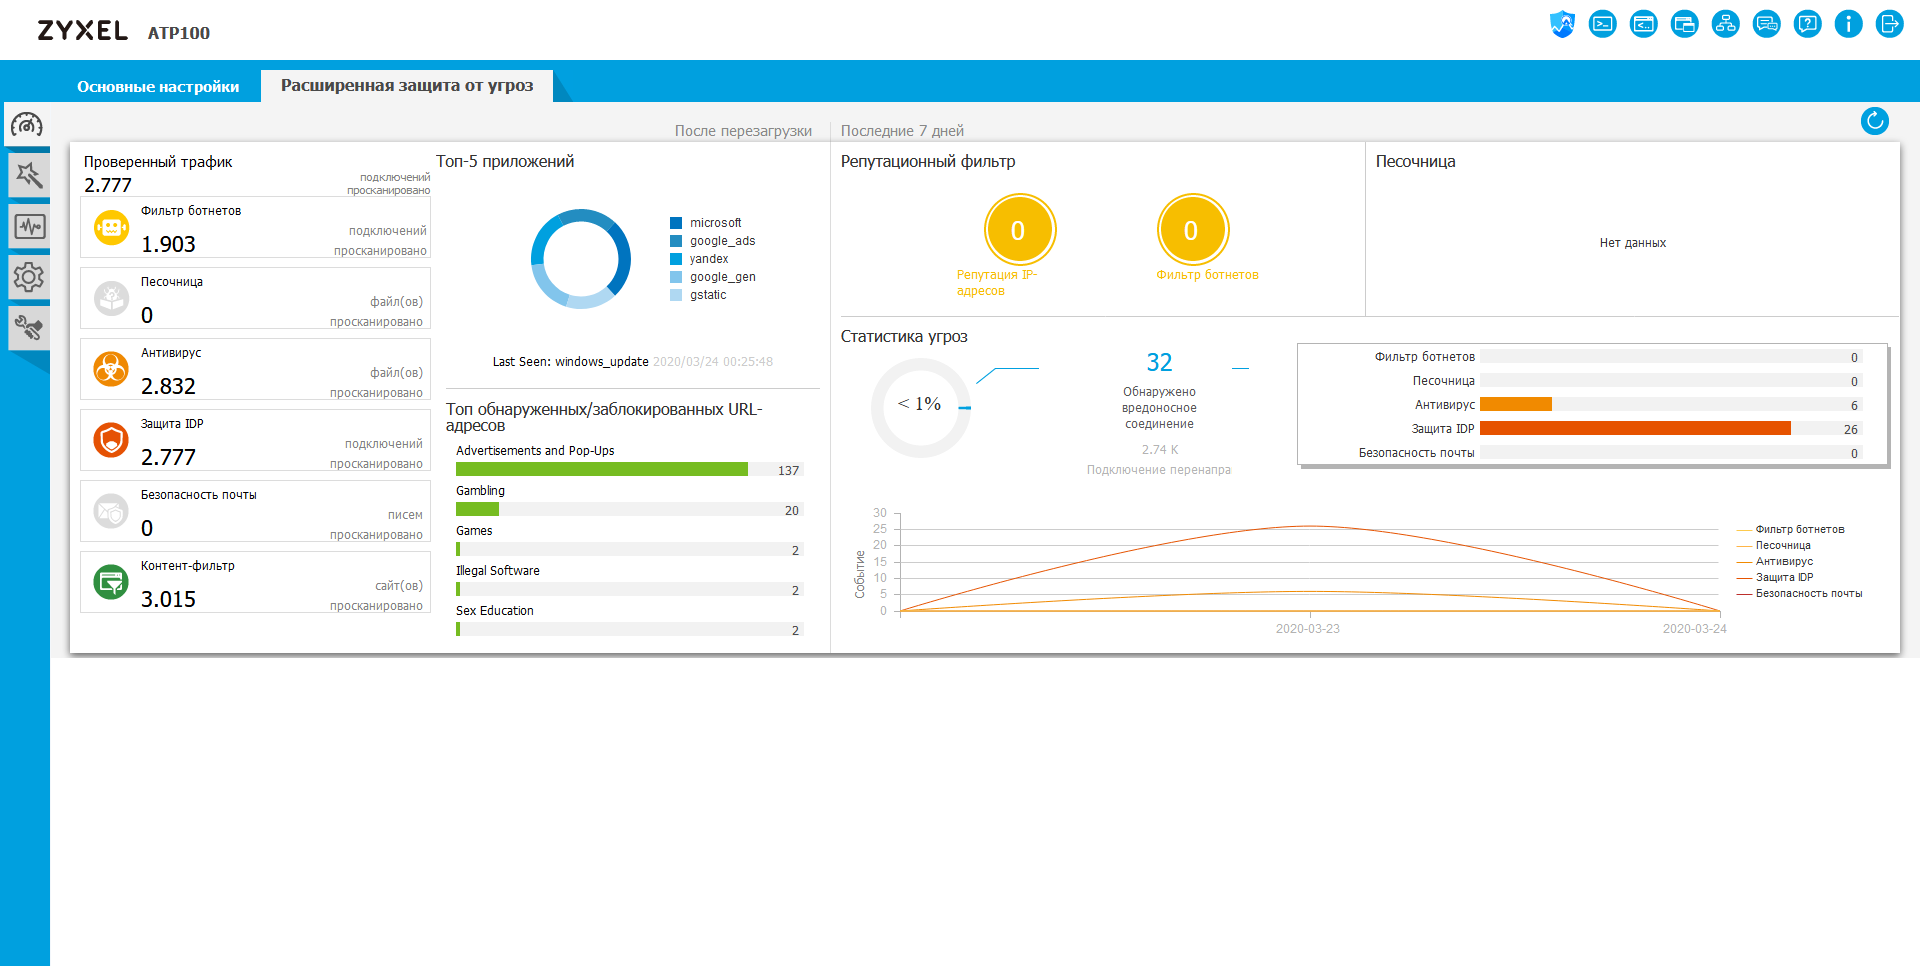This screenshot has height=966, width=1920.
Task: Open the Configuration gear sidebar icon
Action: click(29, 277)
